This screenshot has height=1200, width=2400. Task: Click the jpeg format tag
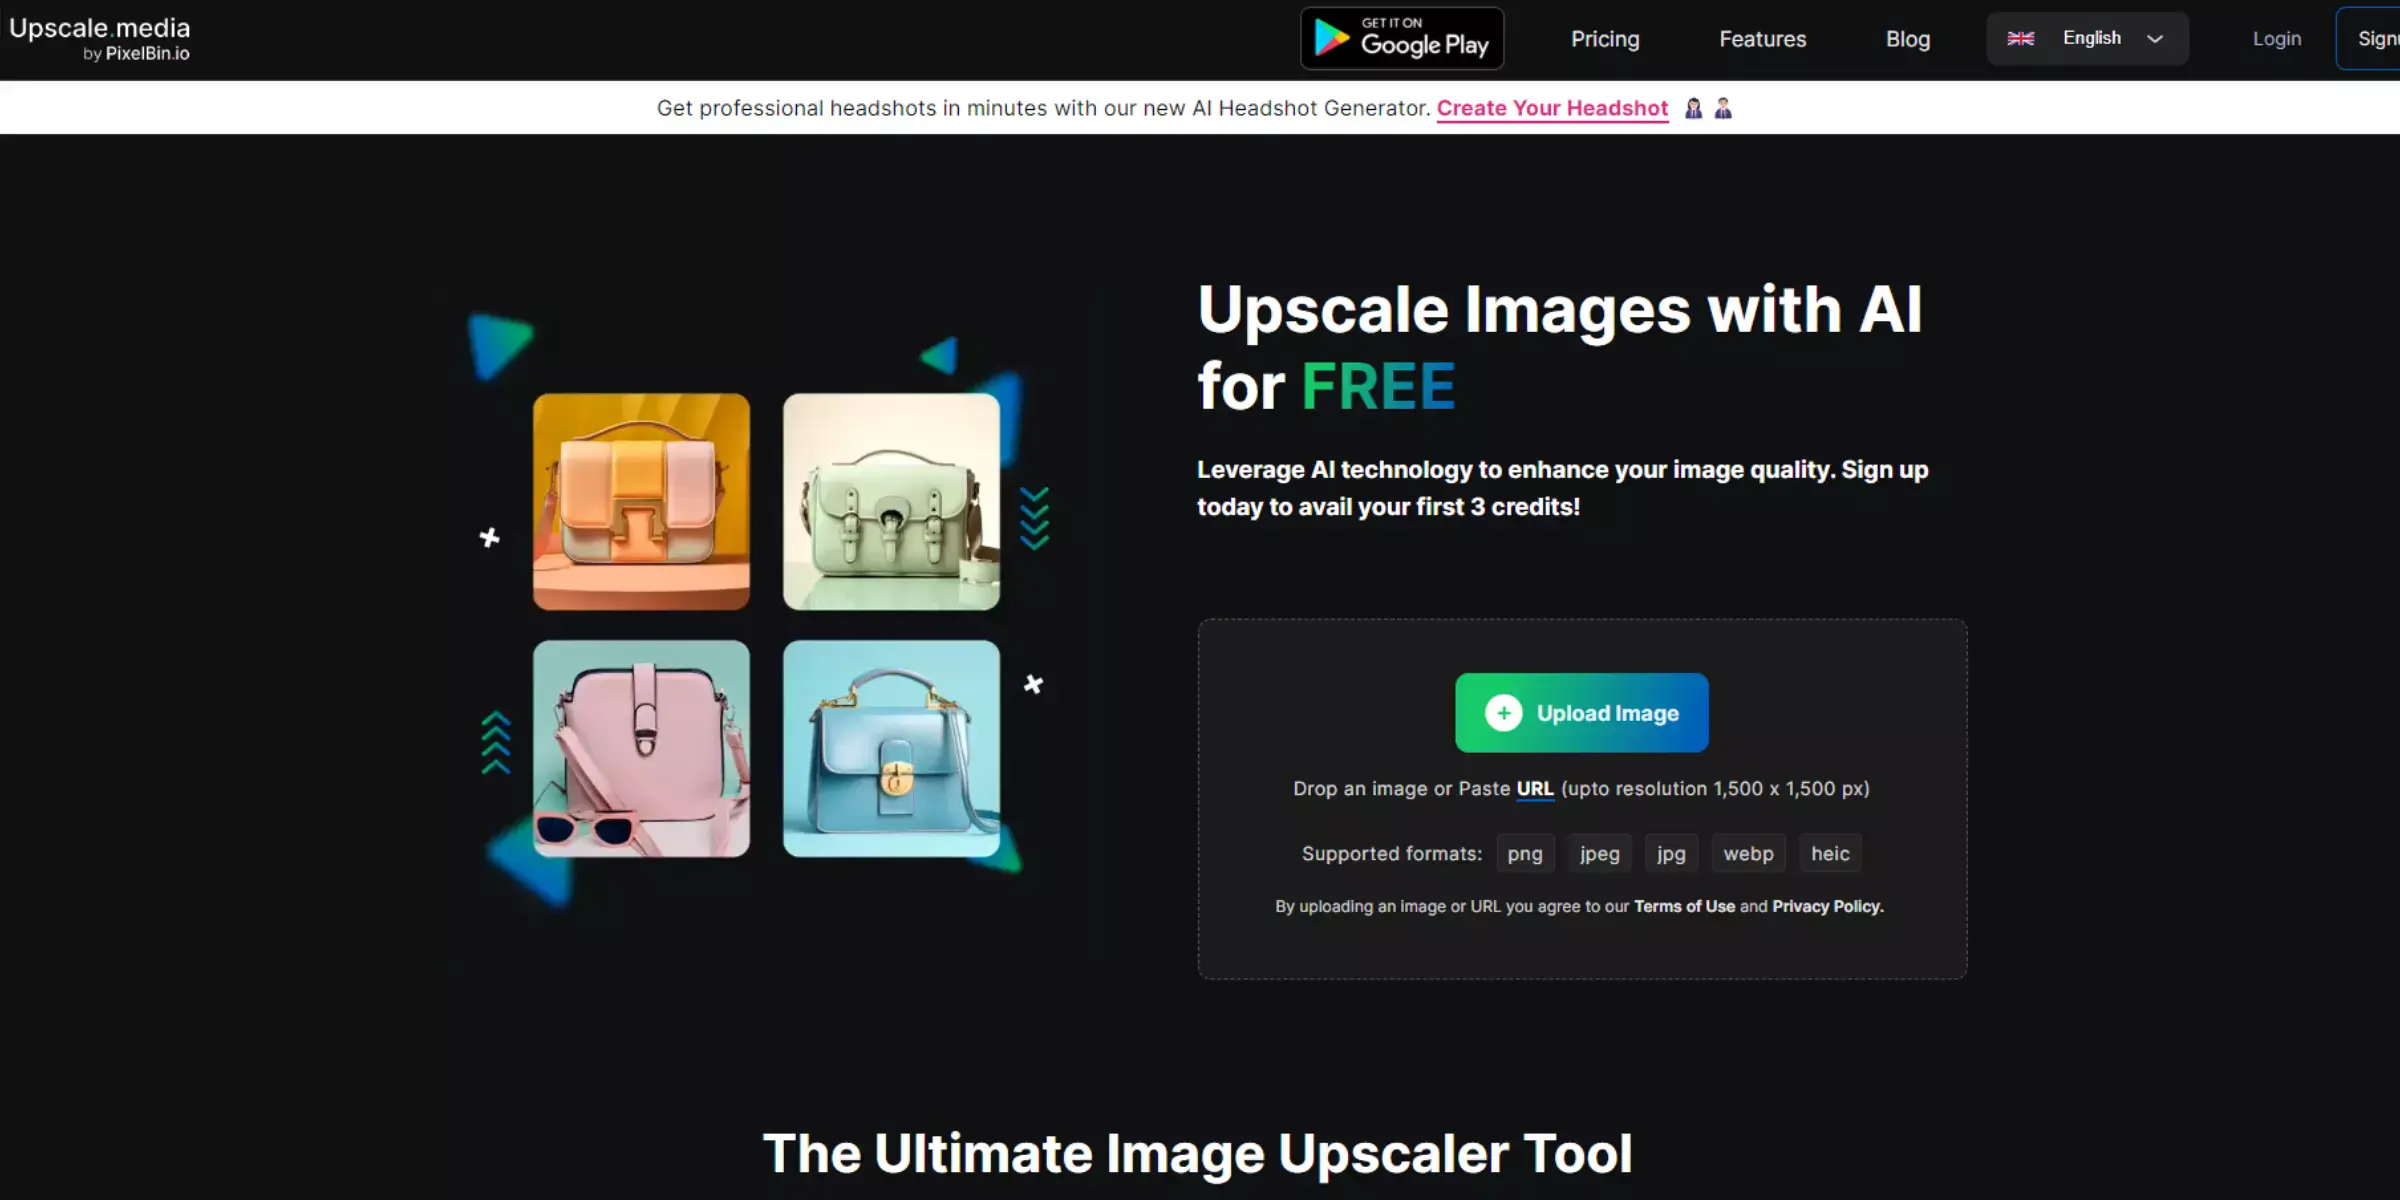click(1600, 854)
